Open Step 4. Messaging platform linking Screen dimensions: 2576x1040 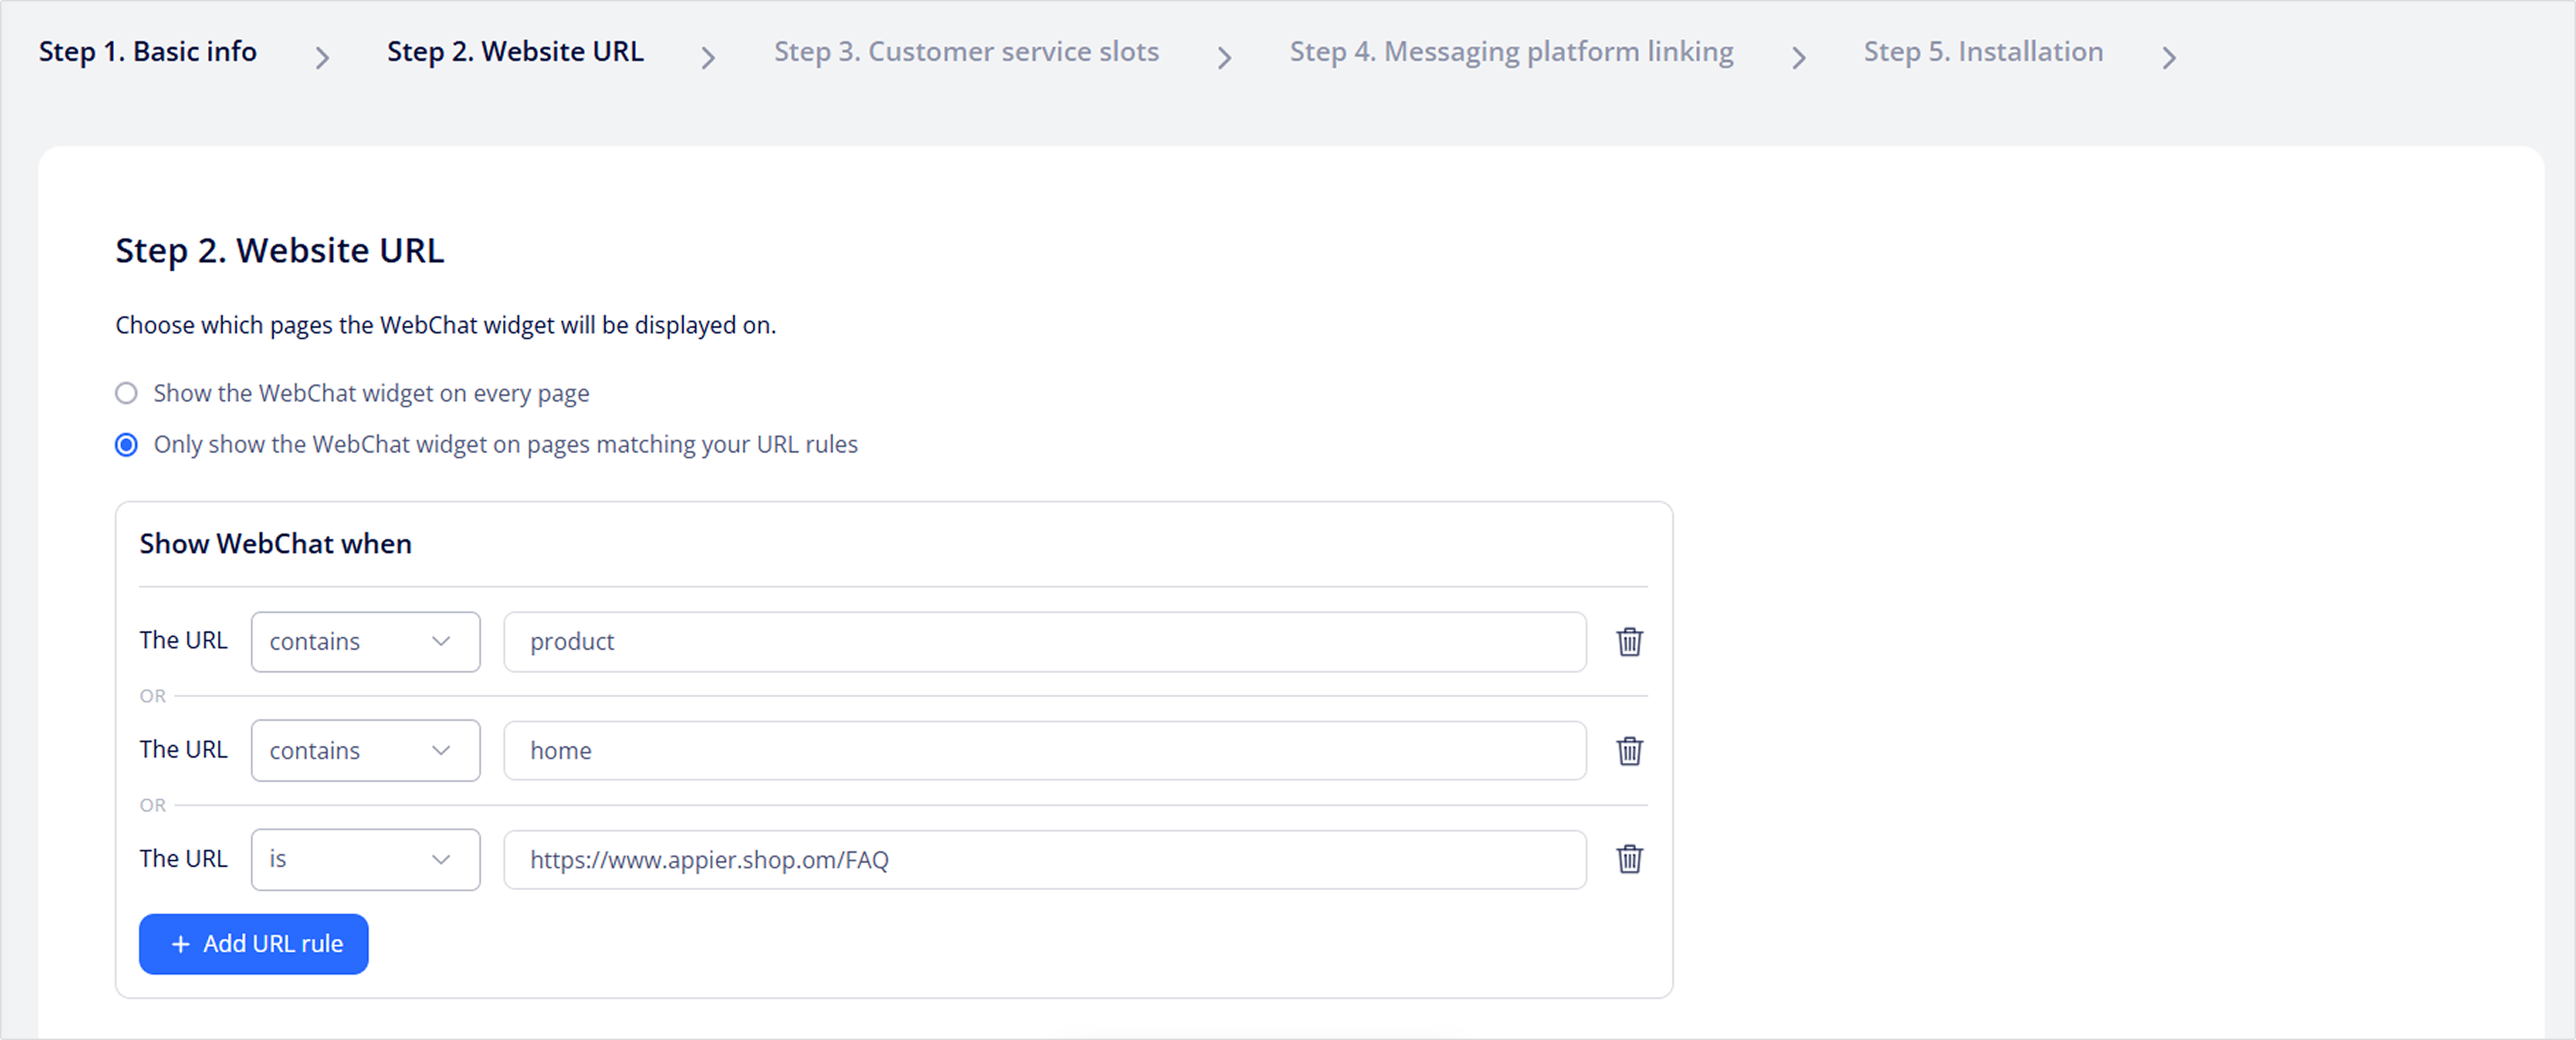1511,52
